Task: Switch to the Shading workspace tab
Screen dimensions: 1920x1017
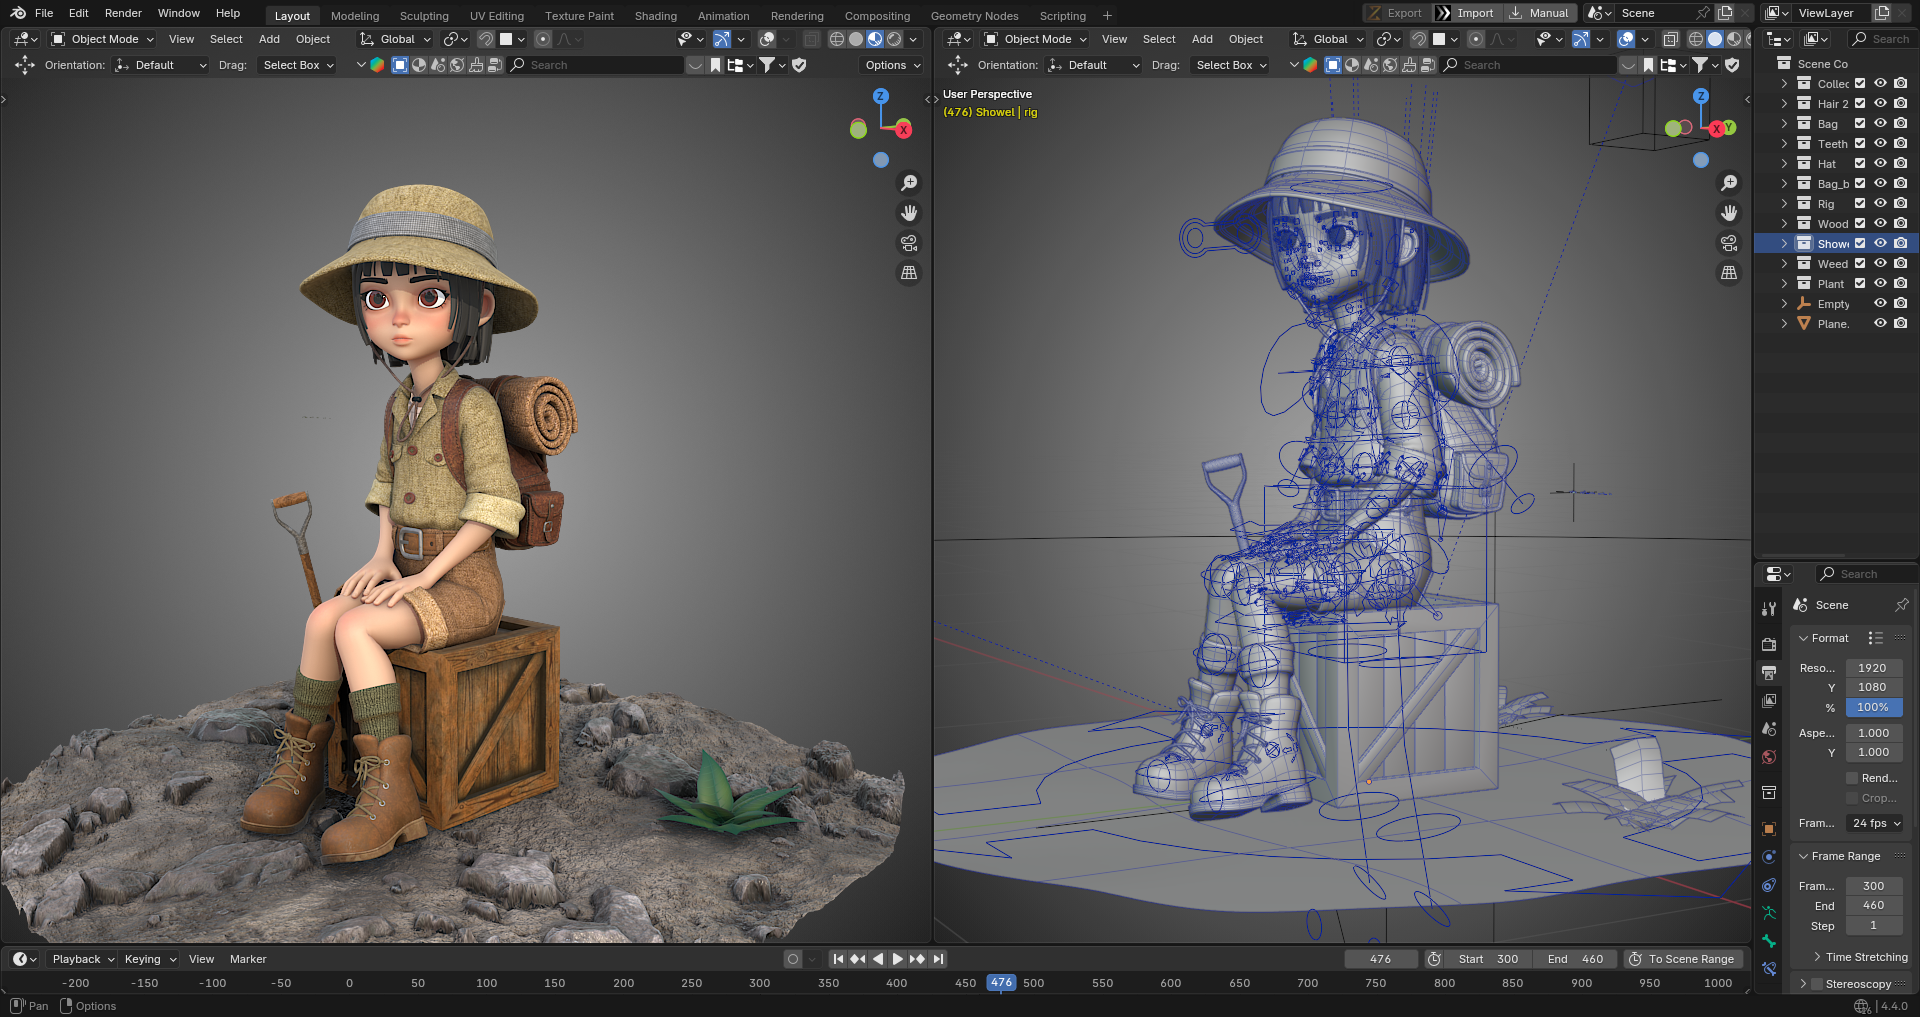Action: point(655,15)
